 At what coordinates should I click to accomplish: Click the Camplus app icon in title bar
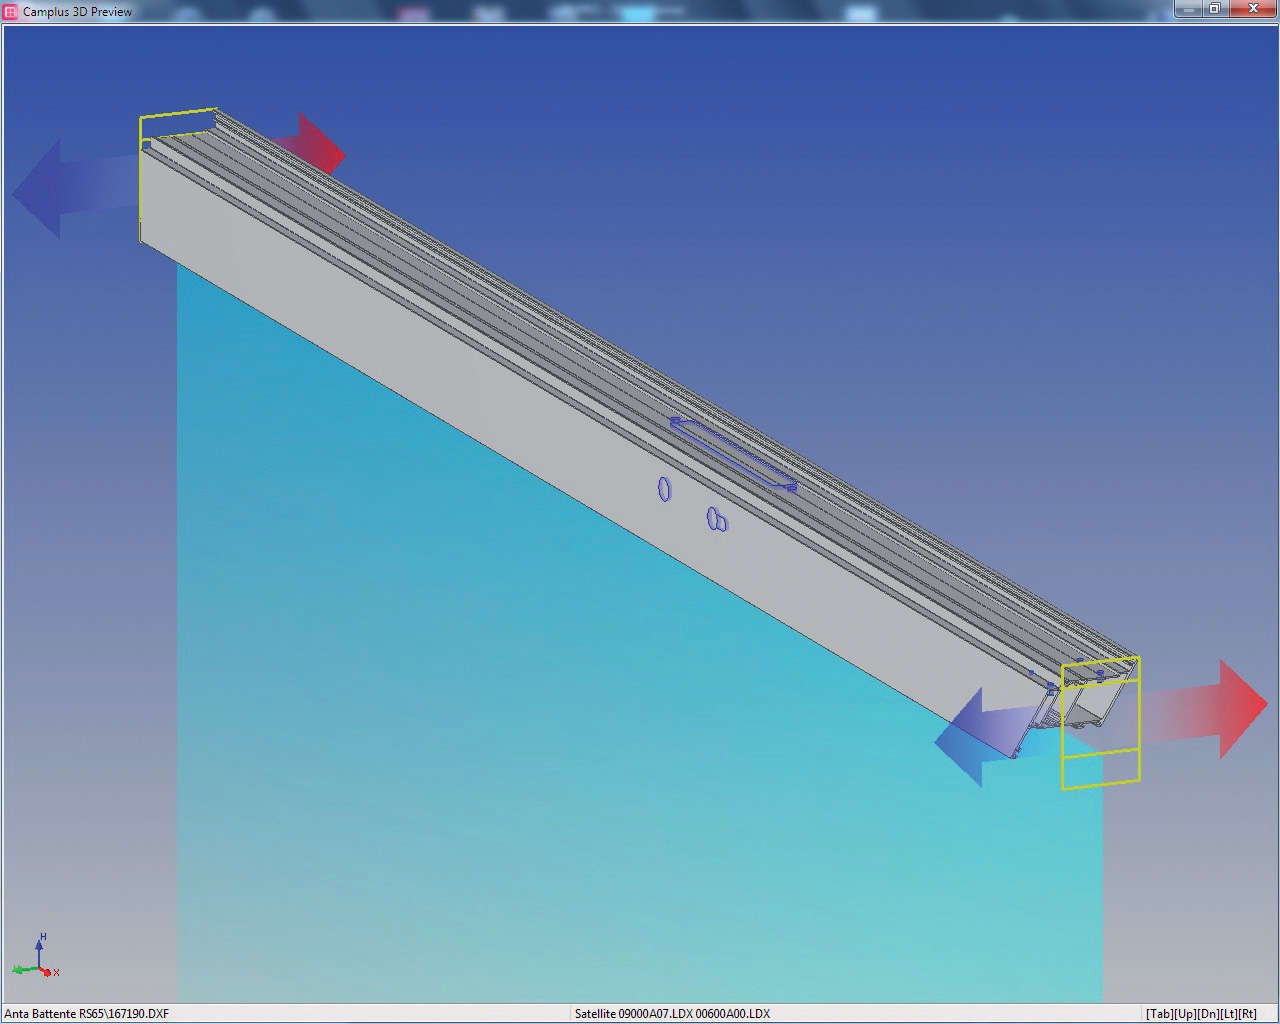(10, 11)
